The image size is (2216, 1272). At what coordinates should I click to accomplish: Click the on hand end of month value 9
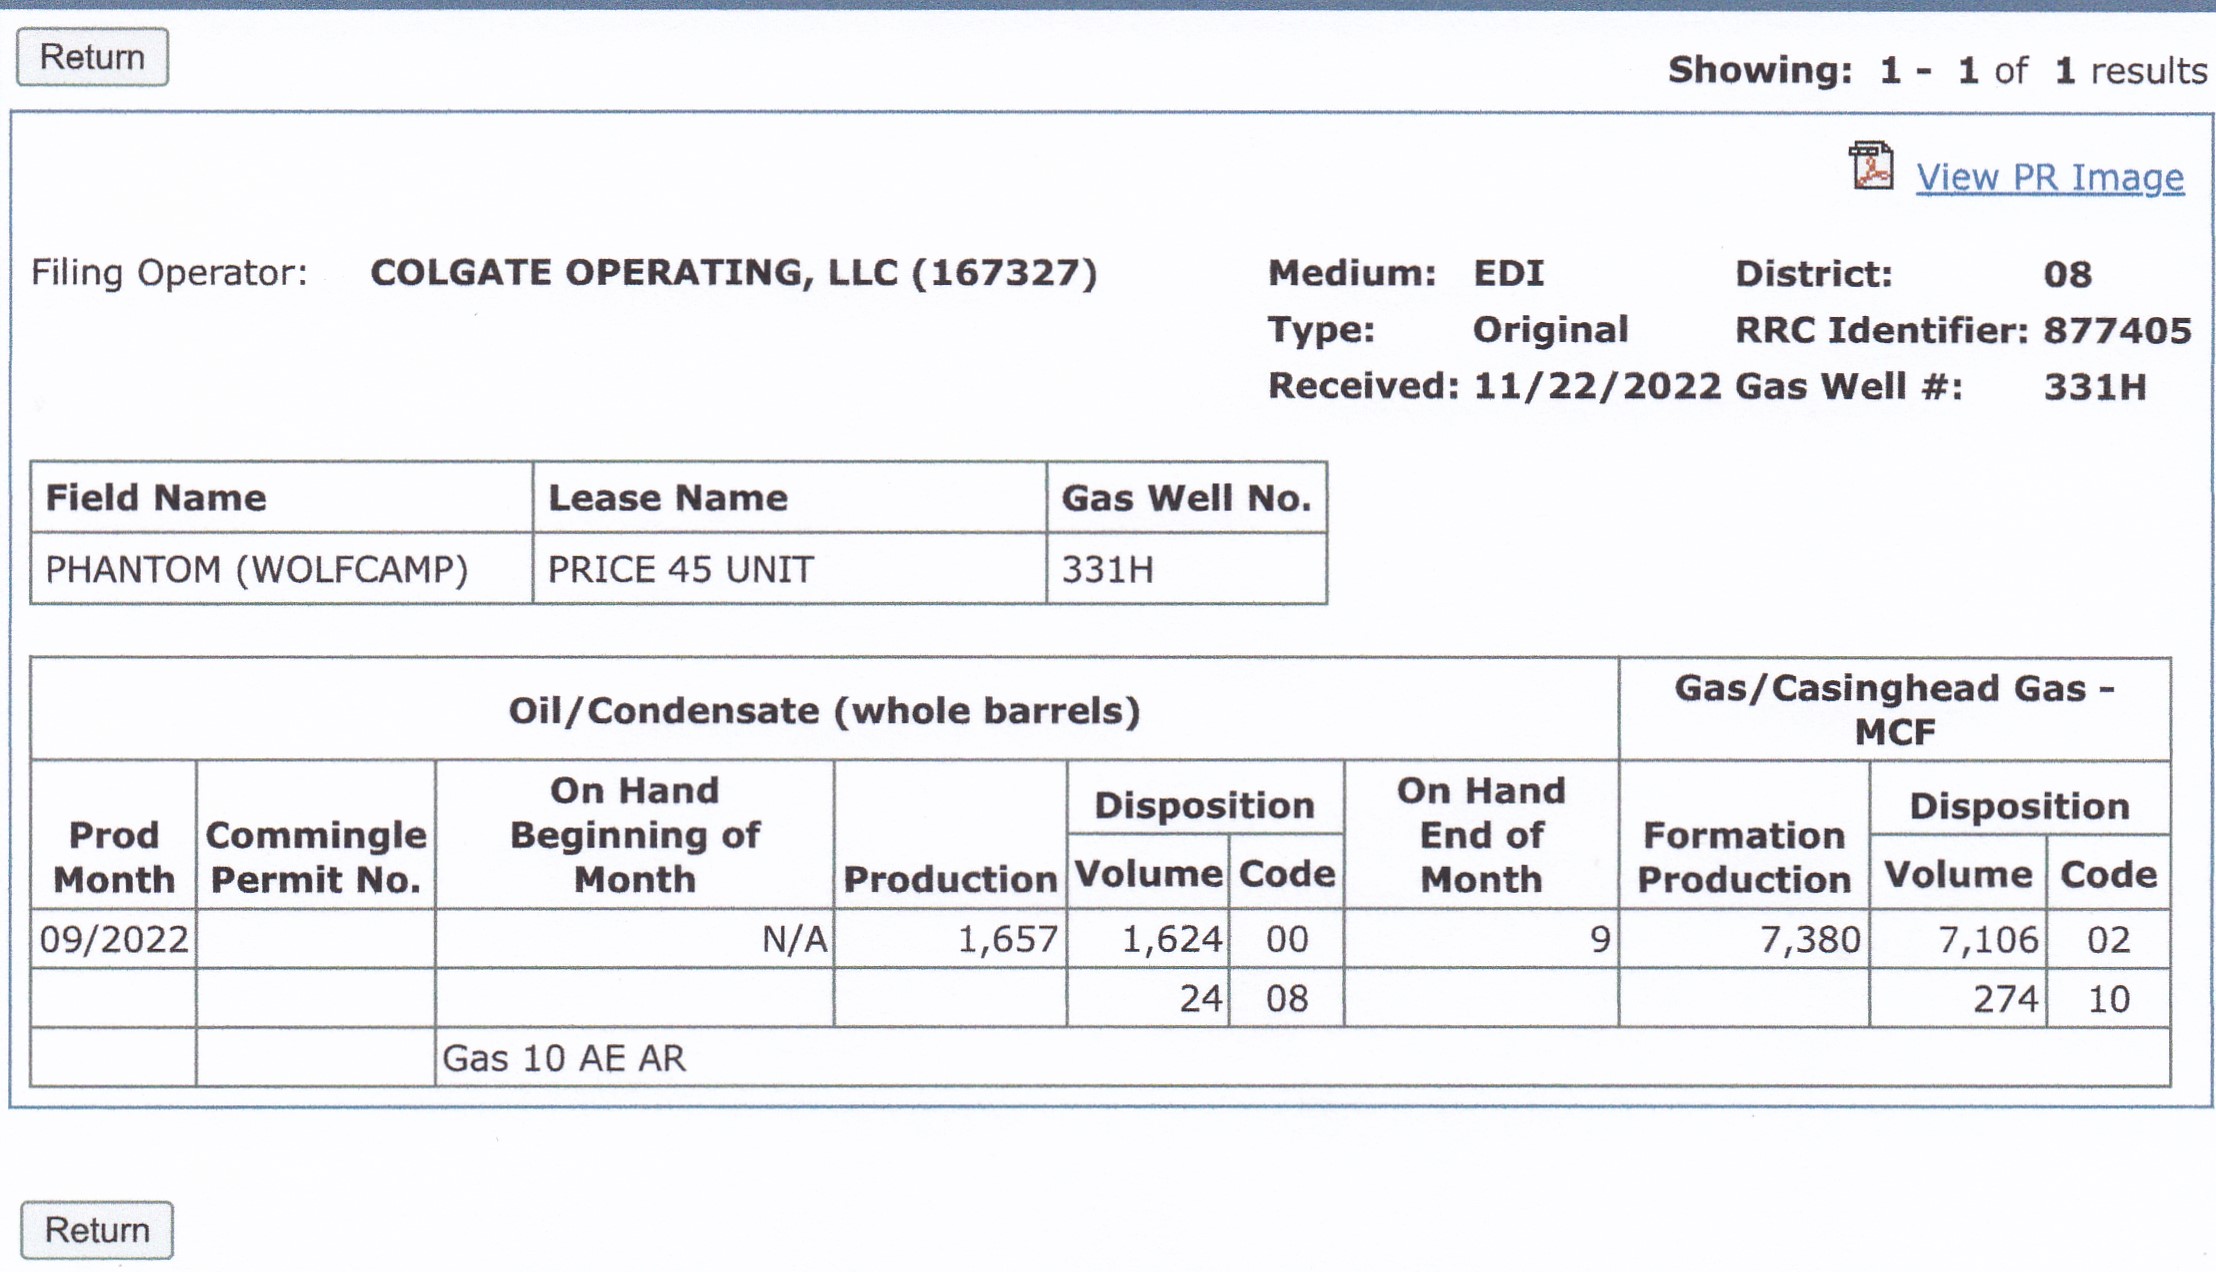1600,939
